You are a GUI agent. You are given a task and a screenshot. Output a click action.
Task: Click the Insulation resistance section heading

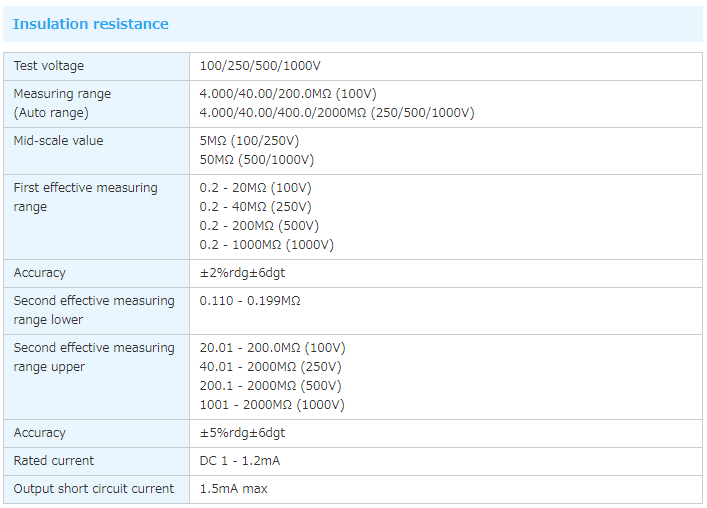(x=90, y=24)
